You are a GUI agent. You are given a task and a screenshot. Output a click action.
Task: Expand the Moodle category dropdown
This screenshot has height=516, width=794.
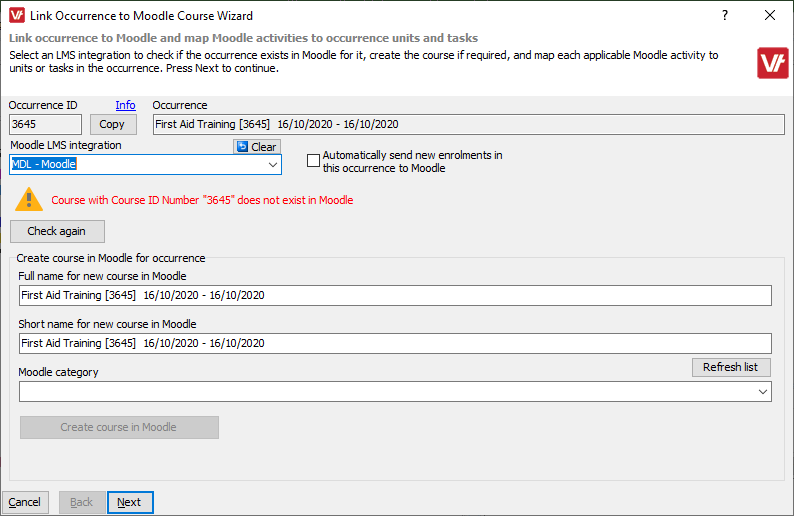click(x=763, y=391)
